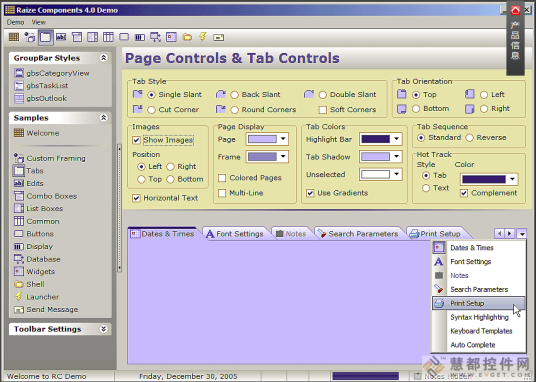The height and width of the screenshot is (382, 536).
Task: Switch to the Search Parameters tab
Action: [358, 234]
